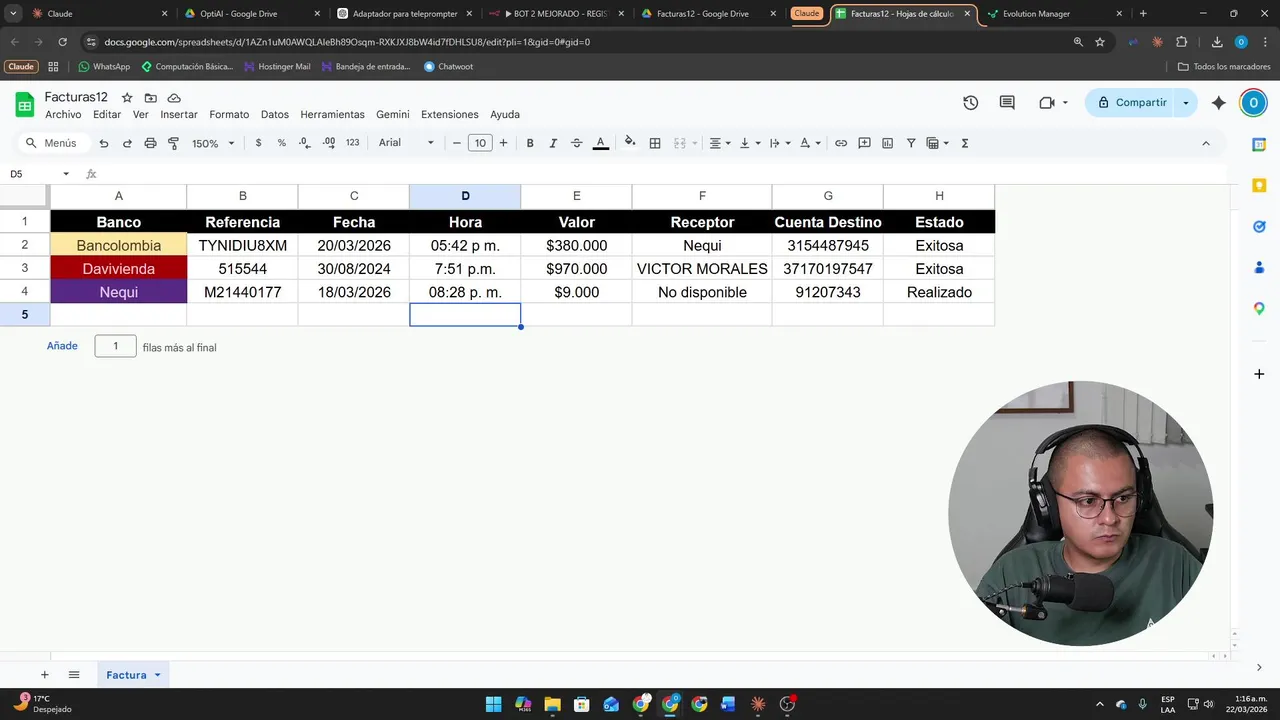Open the Arial font dropdown
1280x720 pixels.
point(406,143)
